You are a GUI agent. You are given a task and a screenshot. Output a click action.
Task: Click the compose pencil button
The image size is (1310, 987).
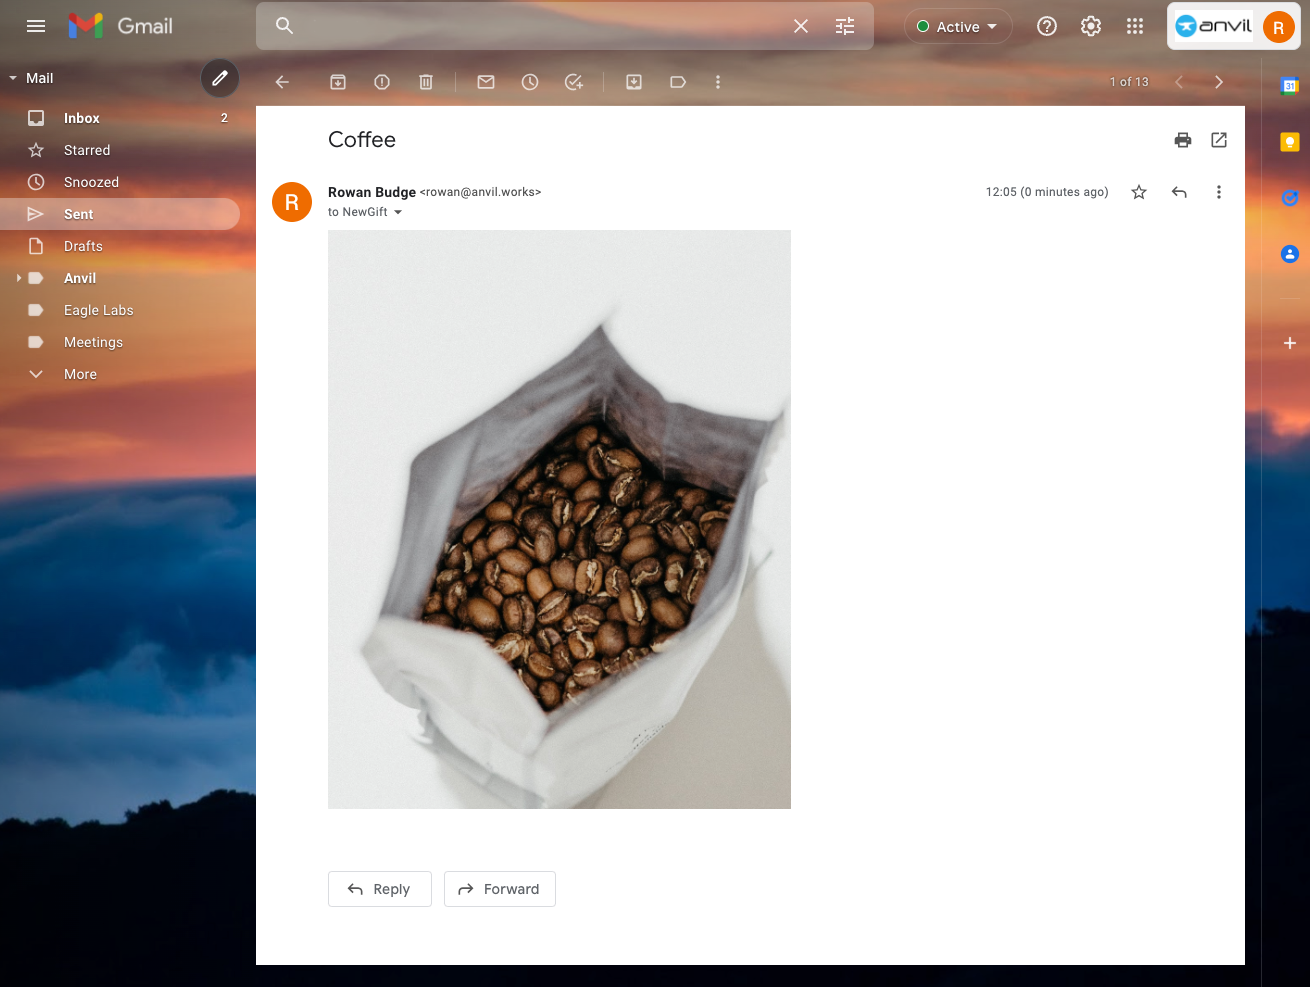click(x=220, y=78)
